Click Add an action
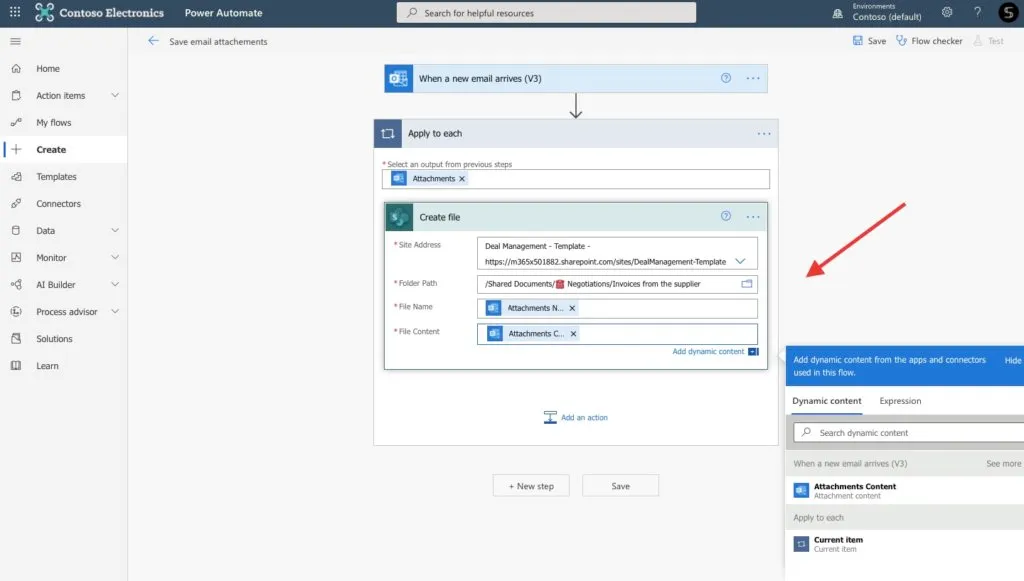 coord(575,417)
